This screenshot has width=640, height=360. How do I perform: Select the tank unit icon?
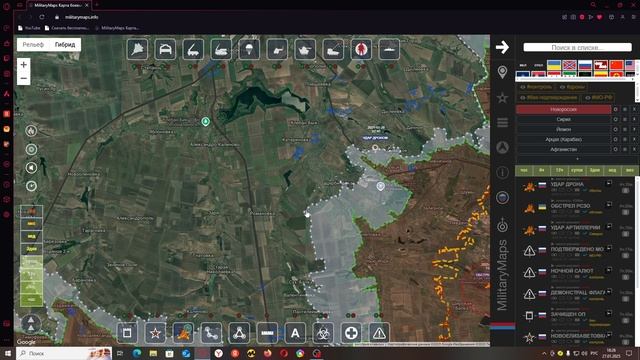(305, 49)
